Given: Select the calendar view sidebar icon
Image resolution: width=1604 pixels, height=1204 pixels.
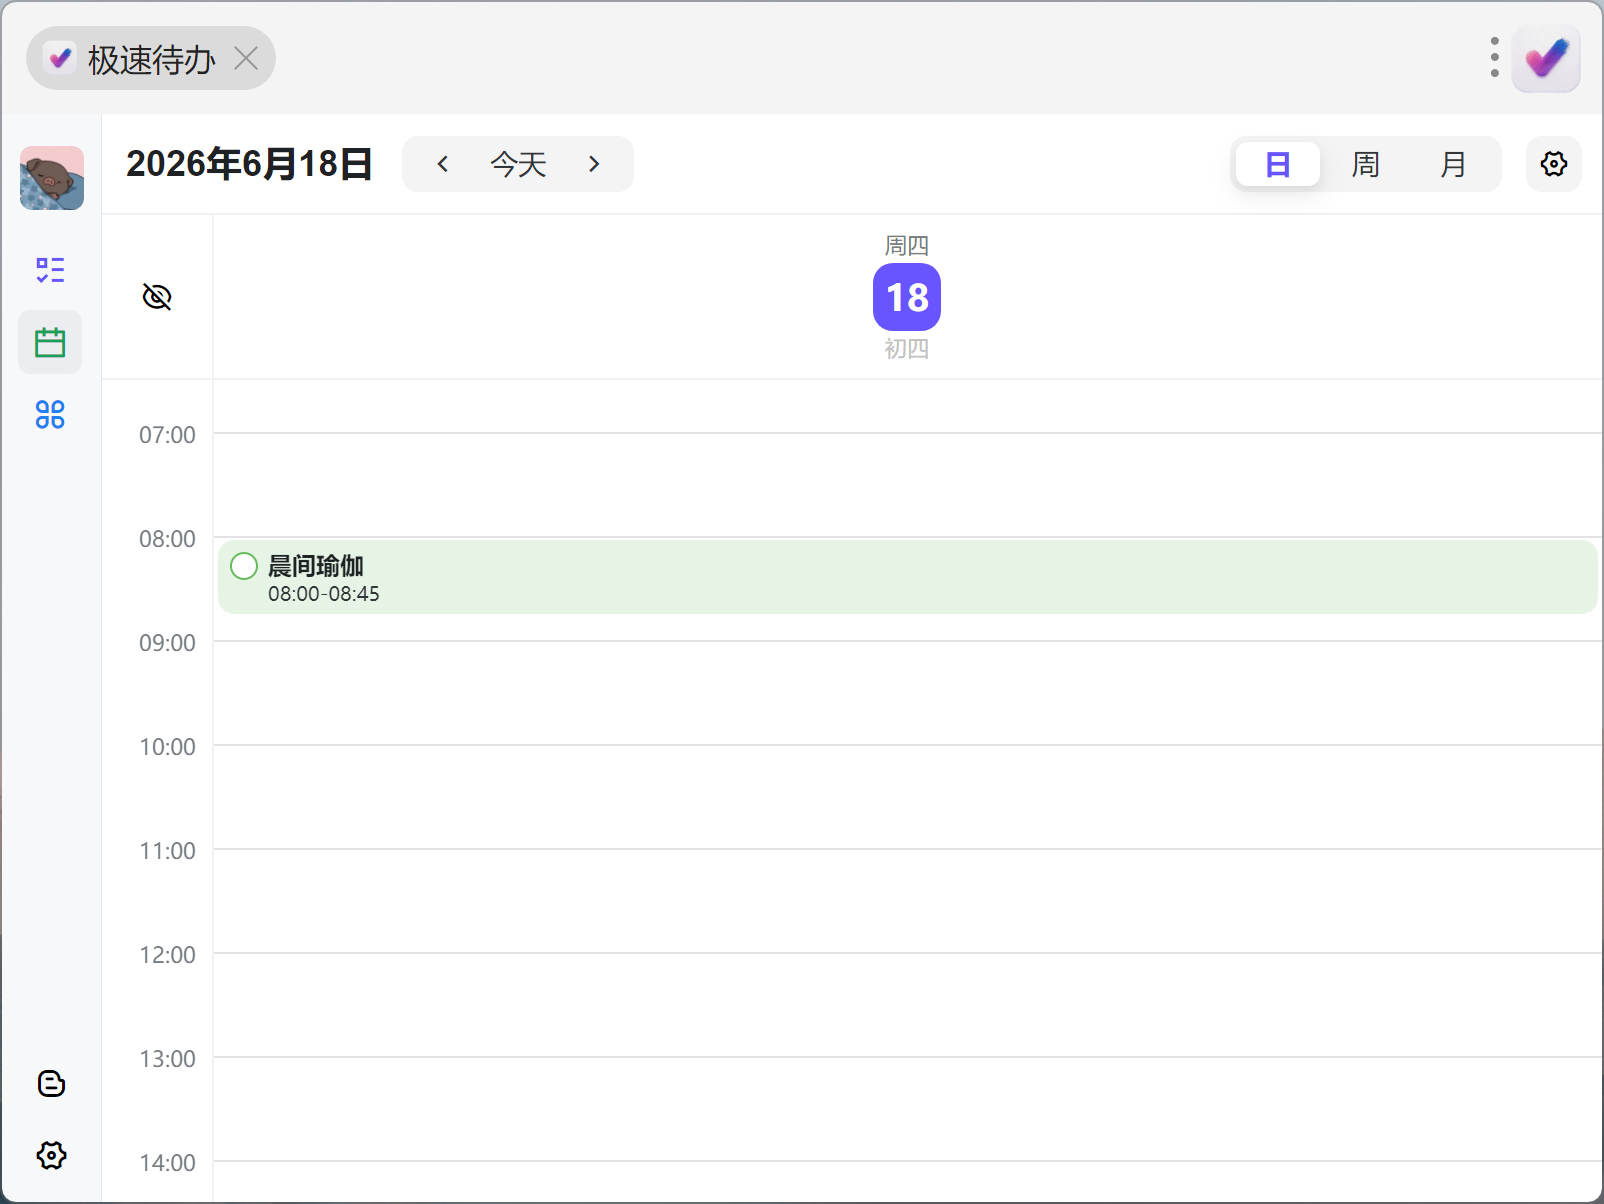Looking at the screenshot, I should pyautogui.click(x=50, y=342).
